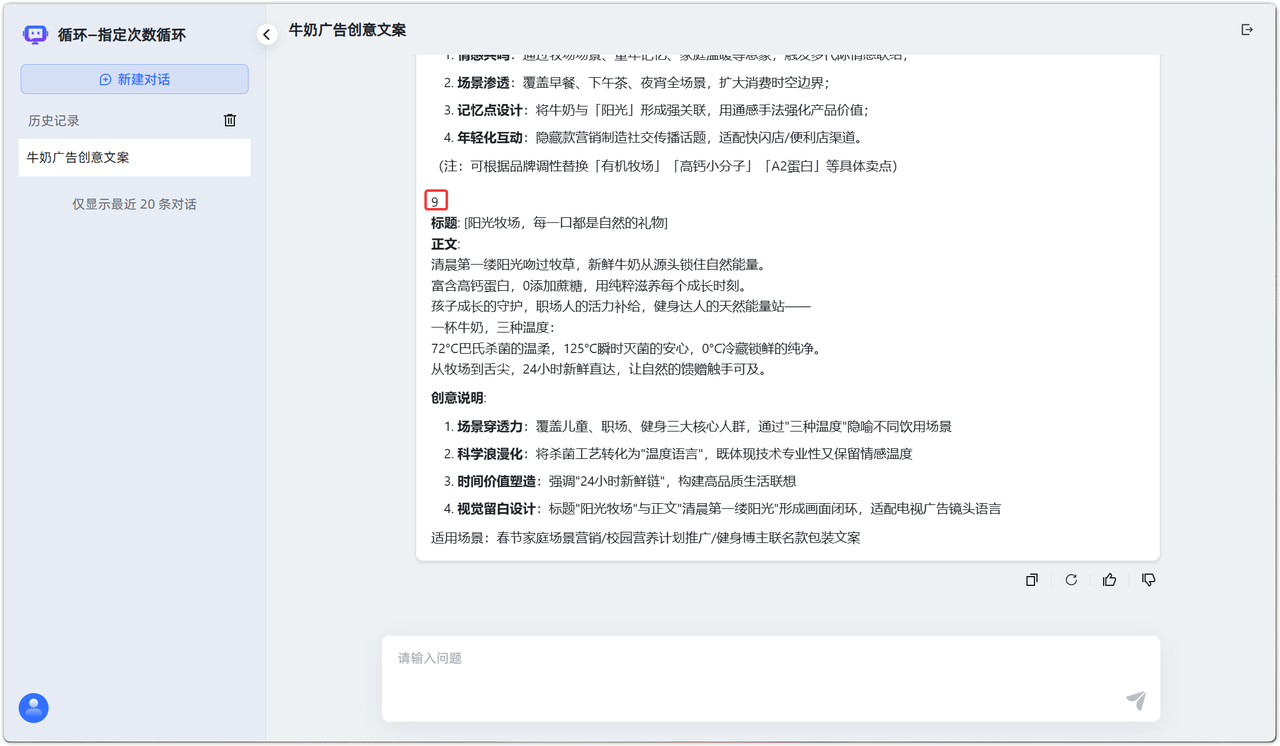Viewport: 1280px width, 746px height.
Task: Dislike the response with thumbs down
Action: coord(1149,580)
